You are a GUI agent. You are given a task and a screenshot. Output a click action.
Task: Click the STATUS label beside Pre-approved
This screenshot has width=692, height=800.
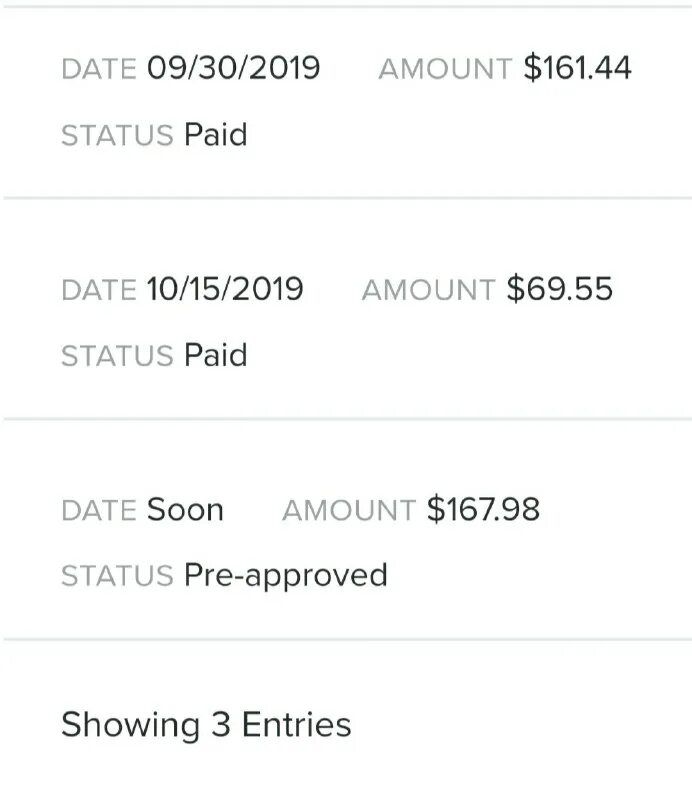click(x=117, y=576)
